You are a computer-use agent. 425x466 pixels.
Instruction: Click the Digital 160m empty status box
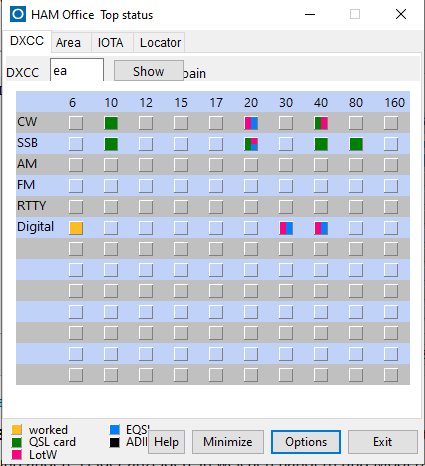point(391,228)
